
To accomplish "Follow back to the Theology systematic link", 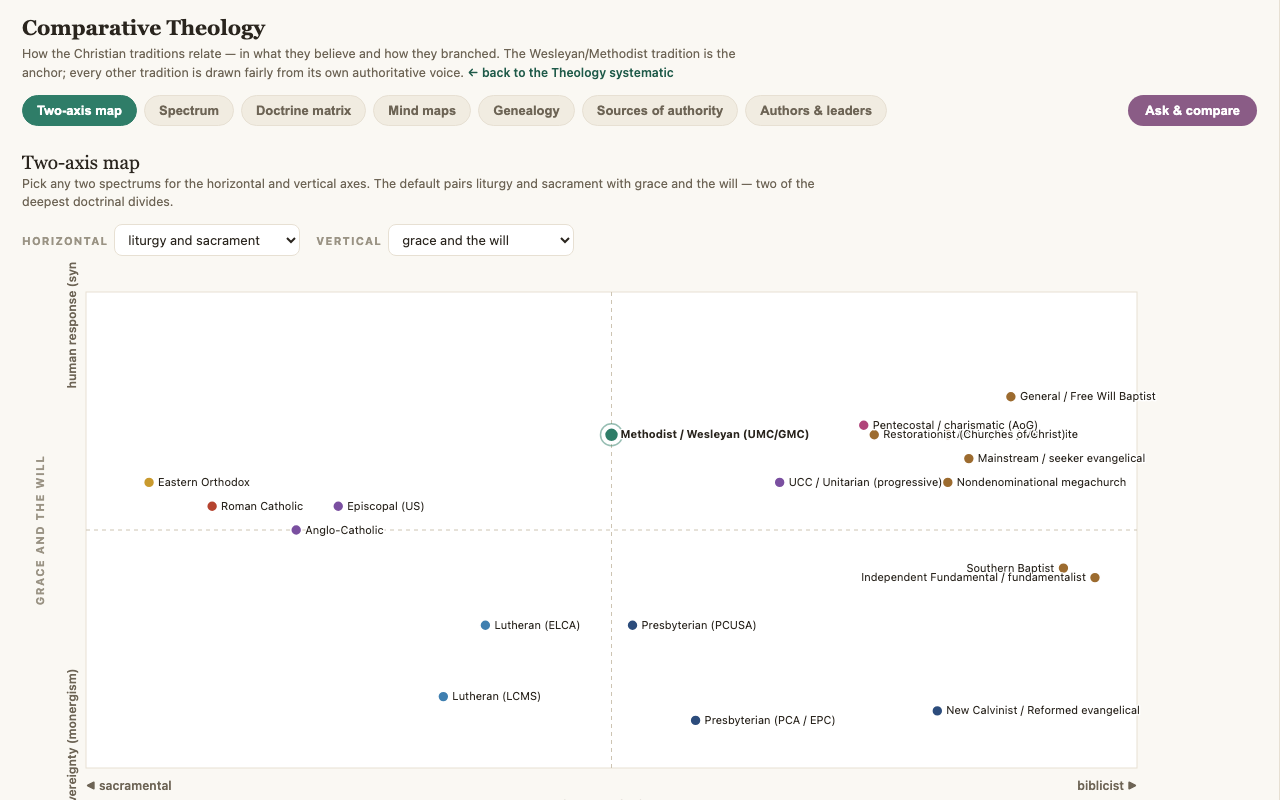I will point(571,73).
